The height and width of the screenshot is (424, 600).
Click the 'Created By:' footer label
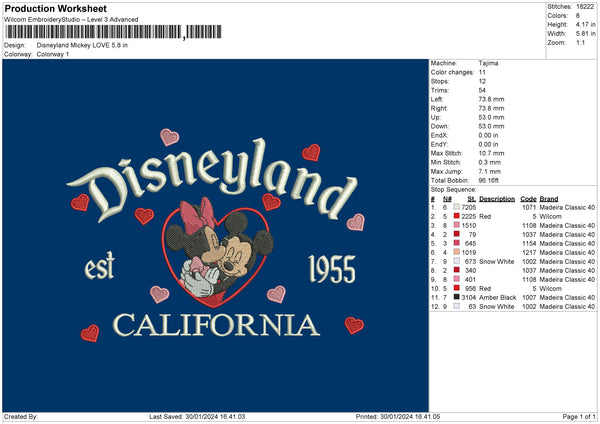coord(21,416)
